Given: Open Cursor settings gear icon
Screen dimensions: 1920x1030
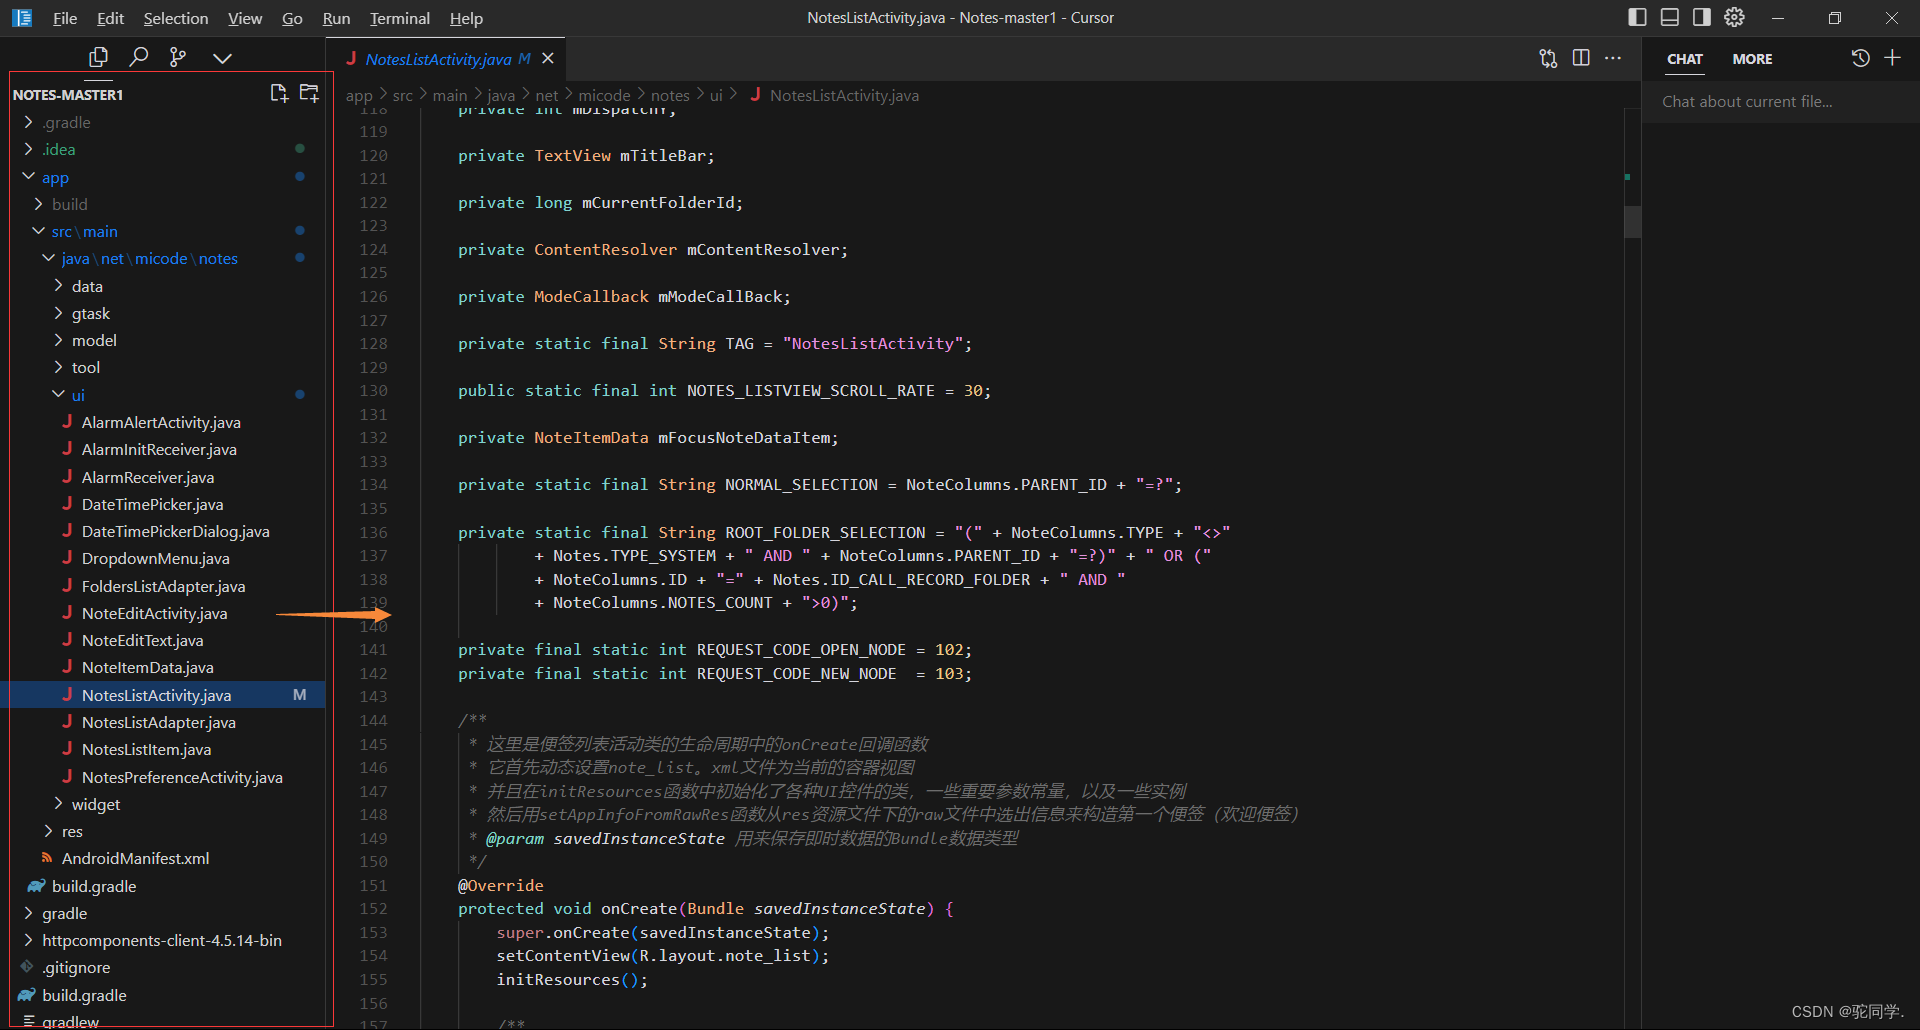Looking at the screenshot, I should (x=1734, y=17).
